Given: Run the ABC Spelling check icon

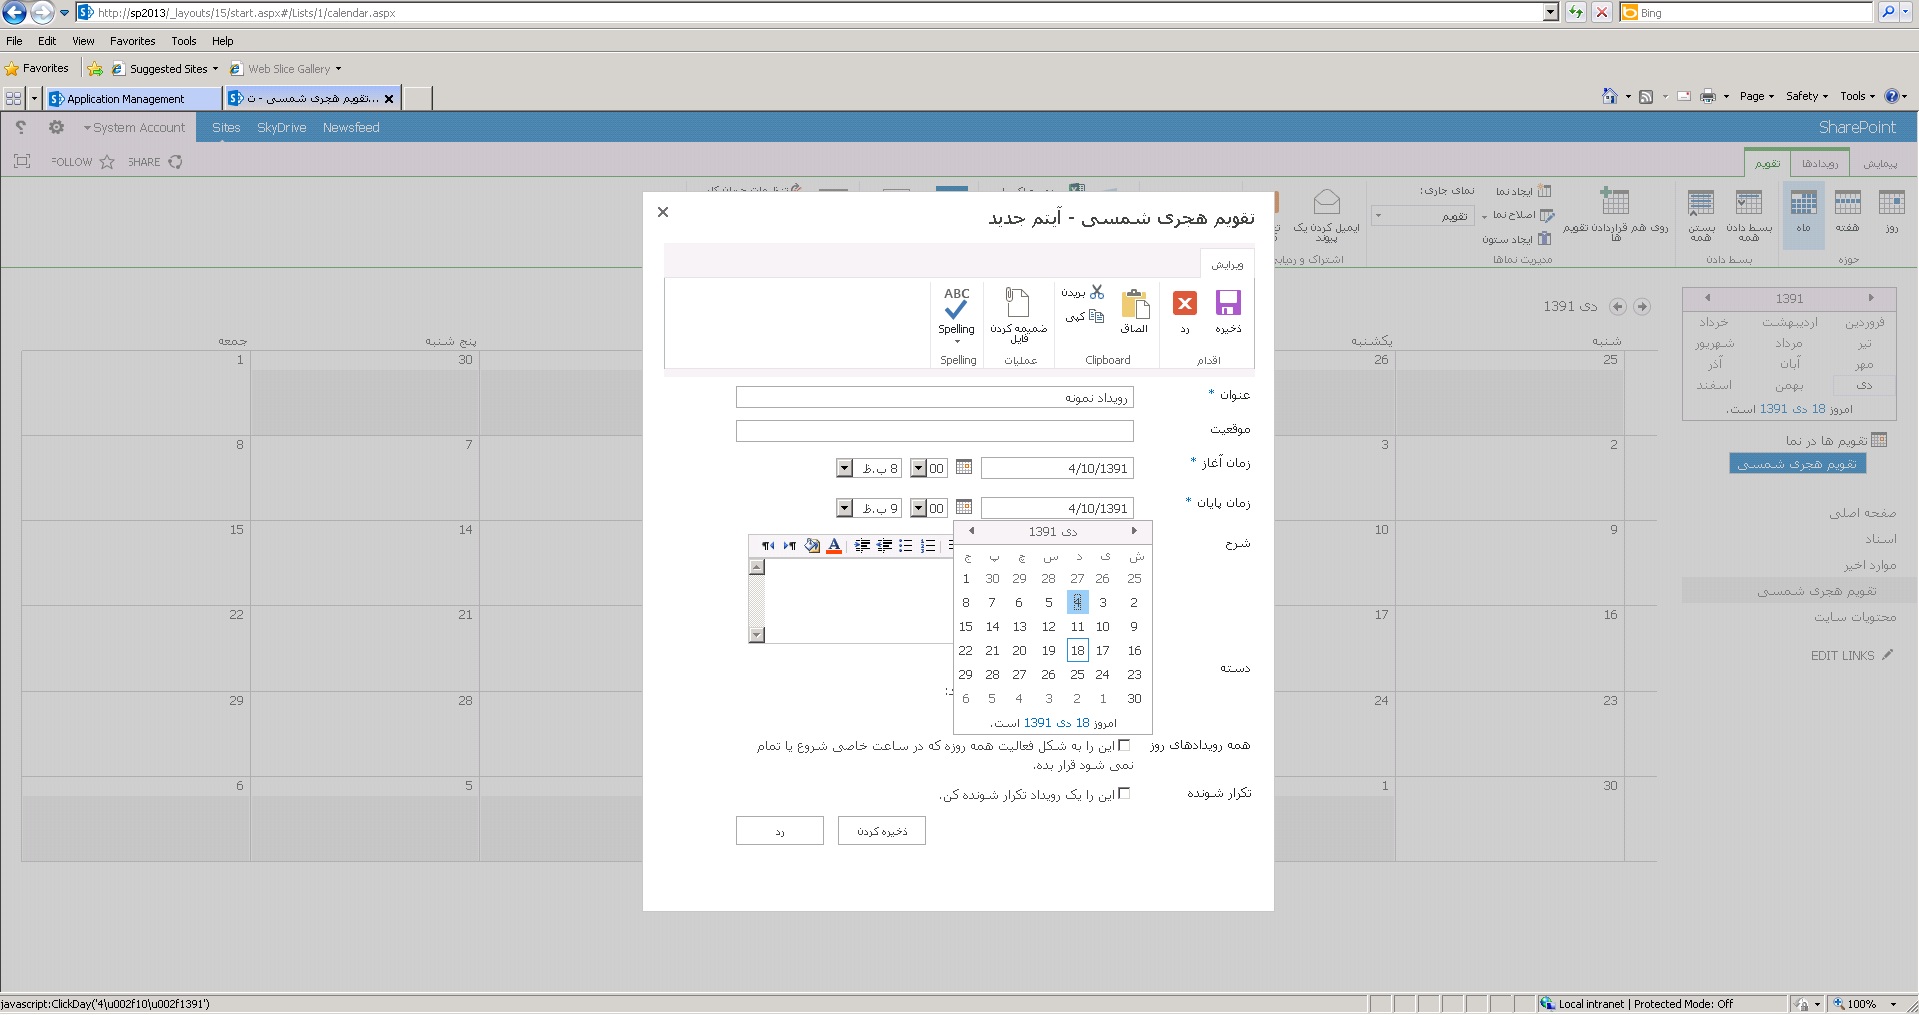Looking at the screenshot, I should [956, 304].
